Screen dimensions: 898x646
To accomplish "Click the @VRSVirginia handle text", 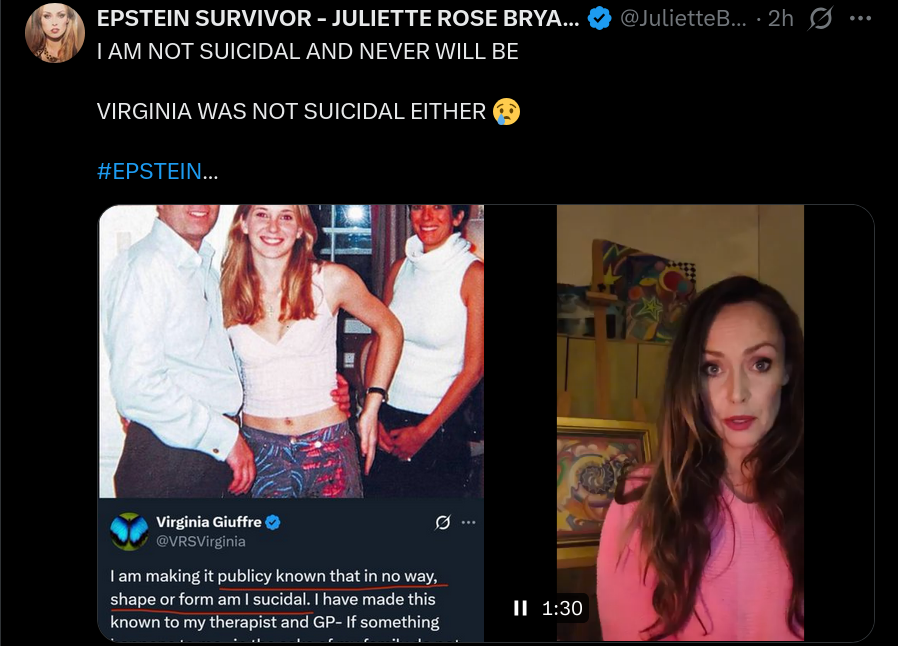I will click(201, 541).
